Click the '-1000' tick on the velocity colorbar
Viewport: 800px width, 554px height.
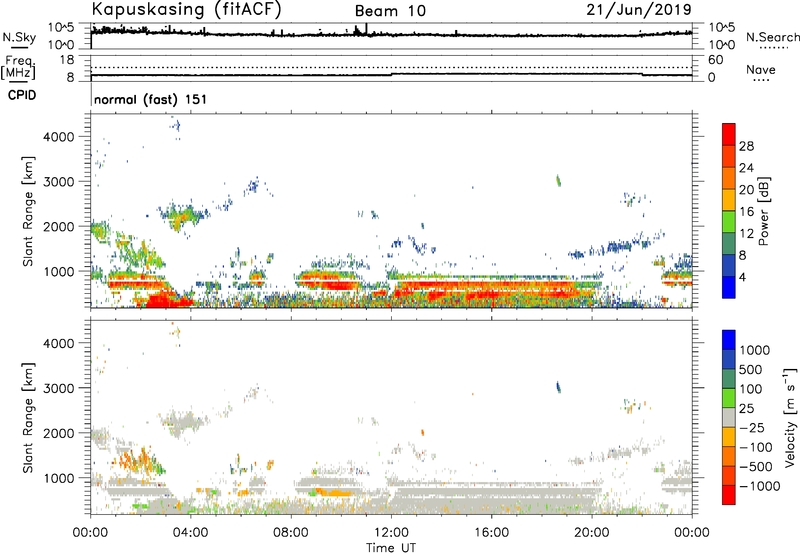tap(760, 486)
